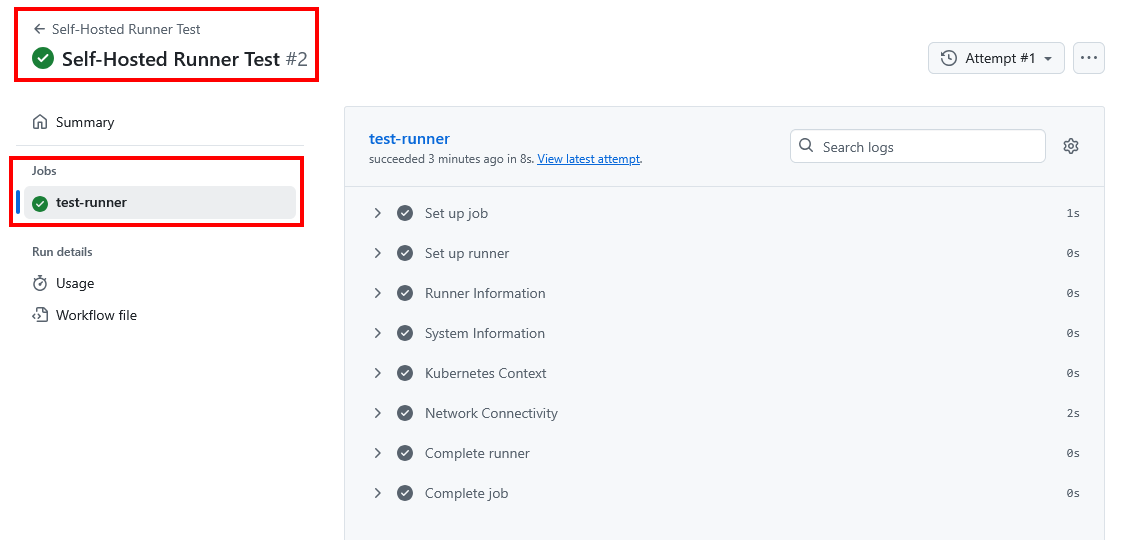Viewport: 1129px width, 540px height.
Task: Open the Attempt #1 dropdown
Action: coord(996,58)
